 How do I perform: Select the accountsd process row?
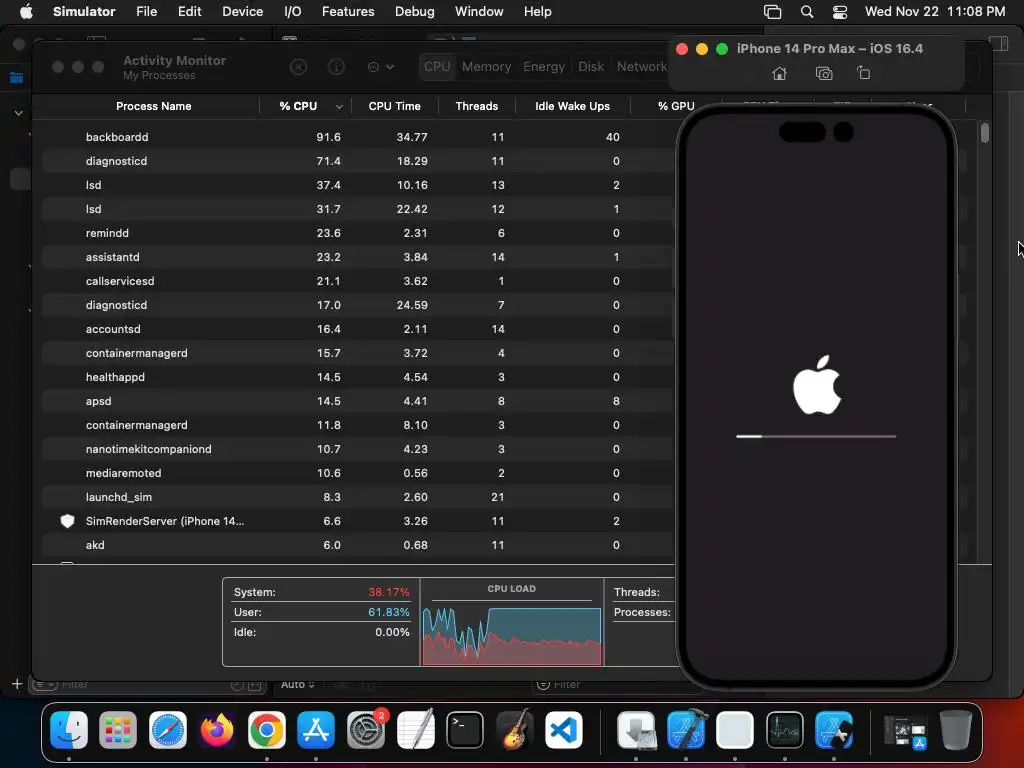coord(358,329)
